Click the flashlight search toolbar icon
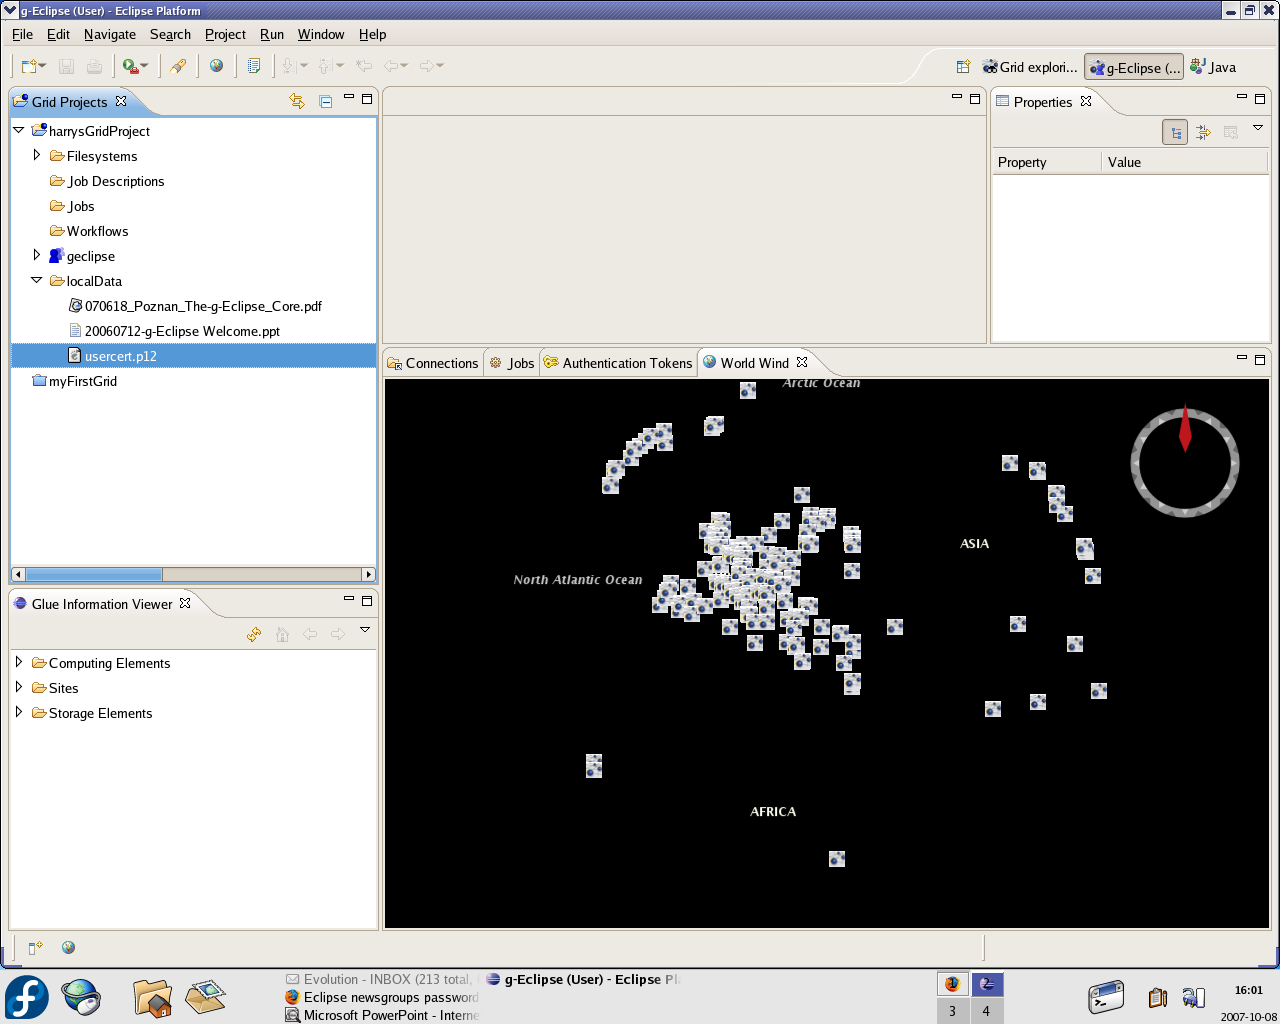 click(x=178, y=66)
